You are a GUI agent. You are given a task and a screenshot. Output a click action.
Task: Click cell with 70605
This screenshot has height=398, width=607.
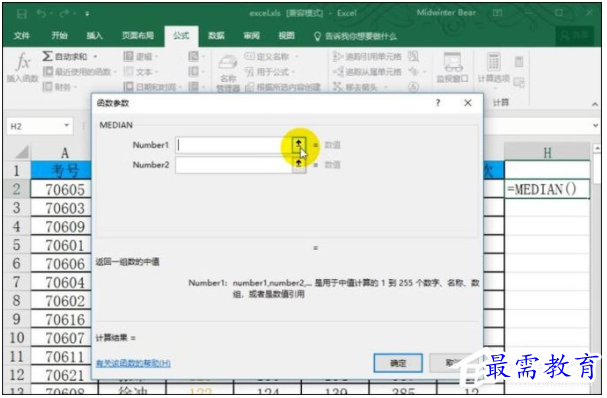61,190
